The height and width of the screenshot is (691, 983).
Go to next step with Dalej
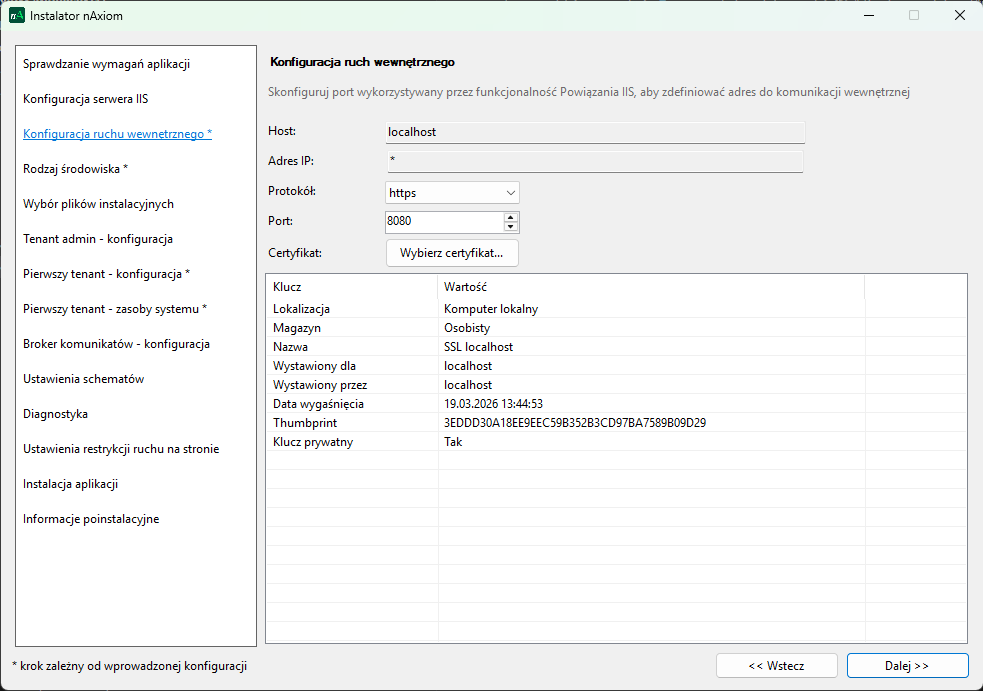tap(907, 665)
